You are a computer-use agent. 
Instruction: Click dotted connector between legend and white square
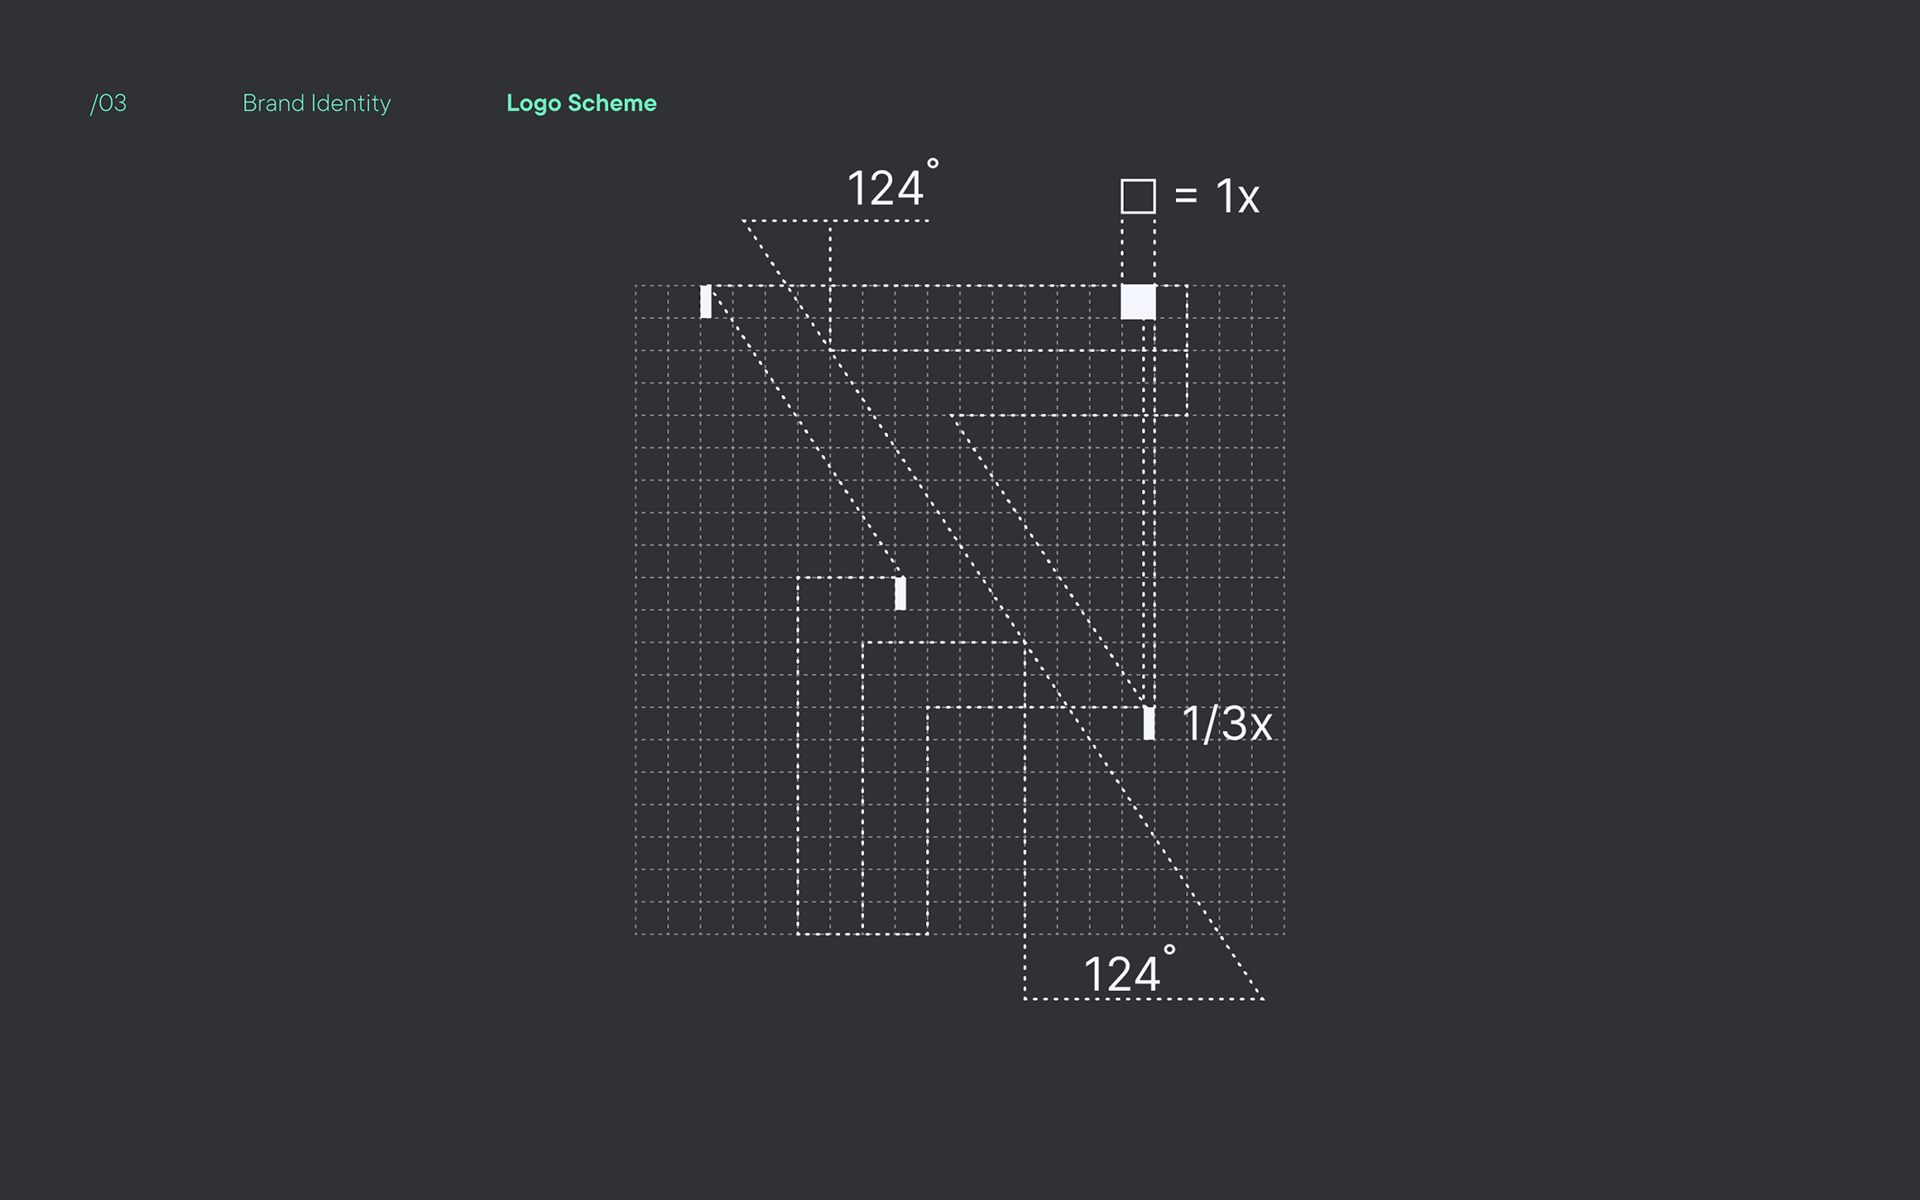tap(1138, 250)
